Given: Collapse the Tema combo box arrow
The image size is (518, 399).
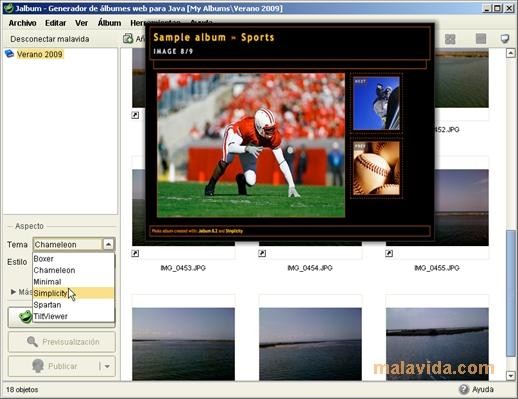Looking at the screenshot, I should (108, 244).
